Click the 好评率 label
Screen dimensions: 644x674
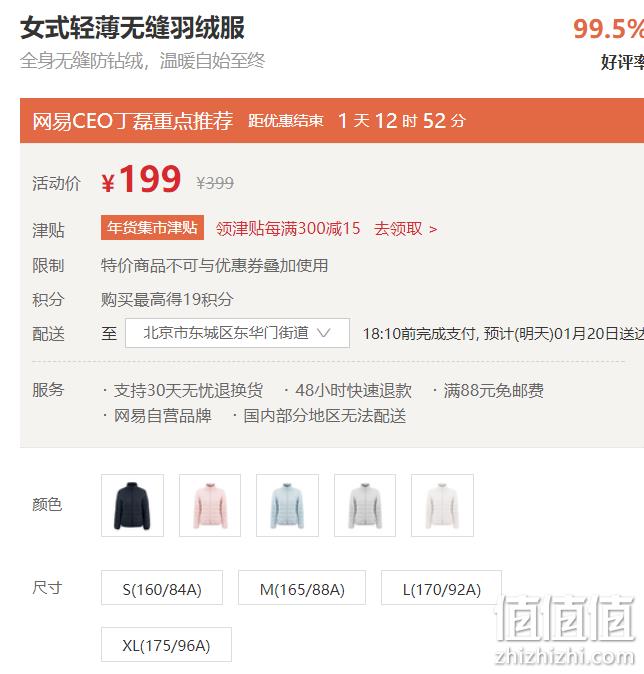click(x=622, y=62)
